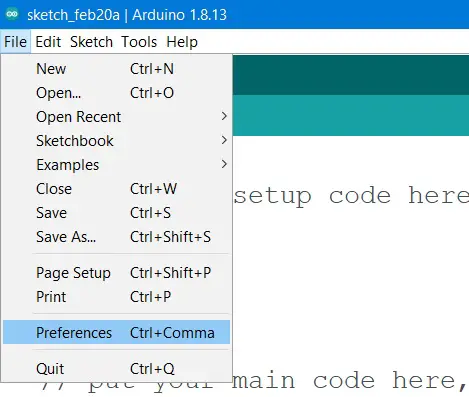Open the Sketch menu
Screen dimensions: 469x397
click(91, 42)
